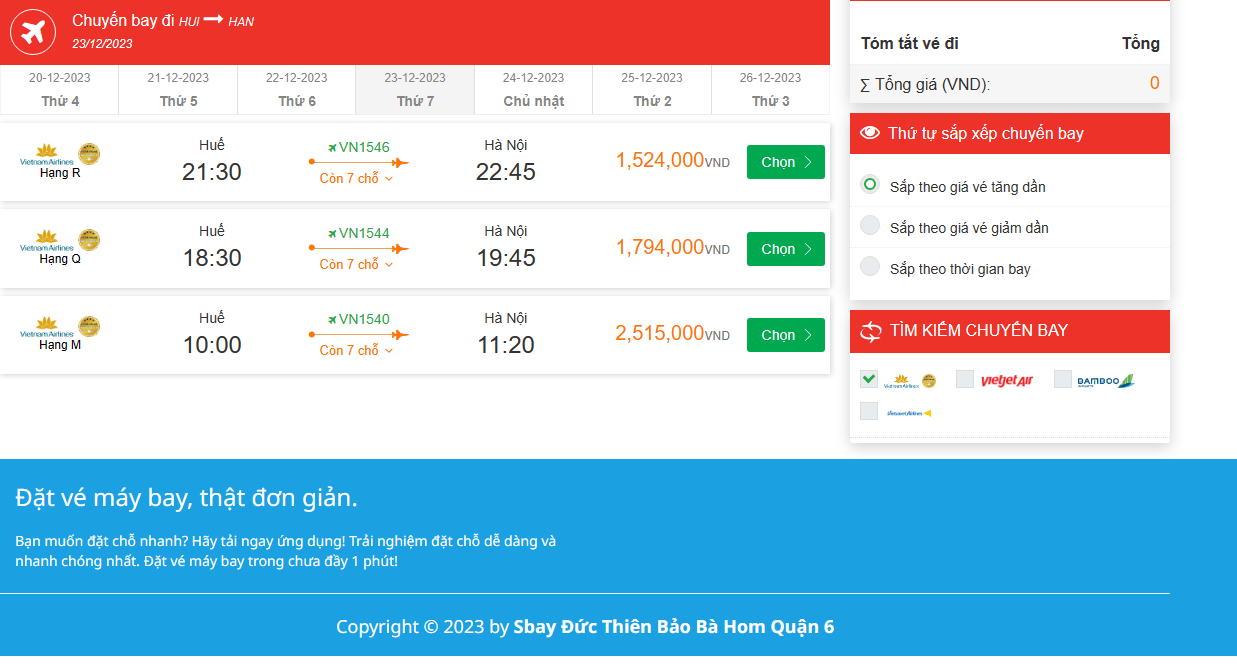Select sort by ascending ticket price
Image resolution: width=1237 pixels, height=665 pixels.
pos(870,185)
